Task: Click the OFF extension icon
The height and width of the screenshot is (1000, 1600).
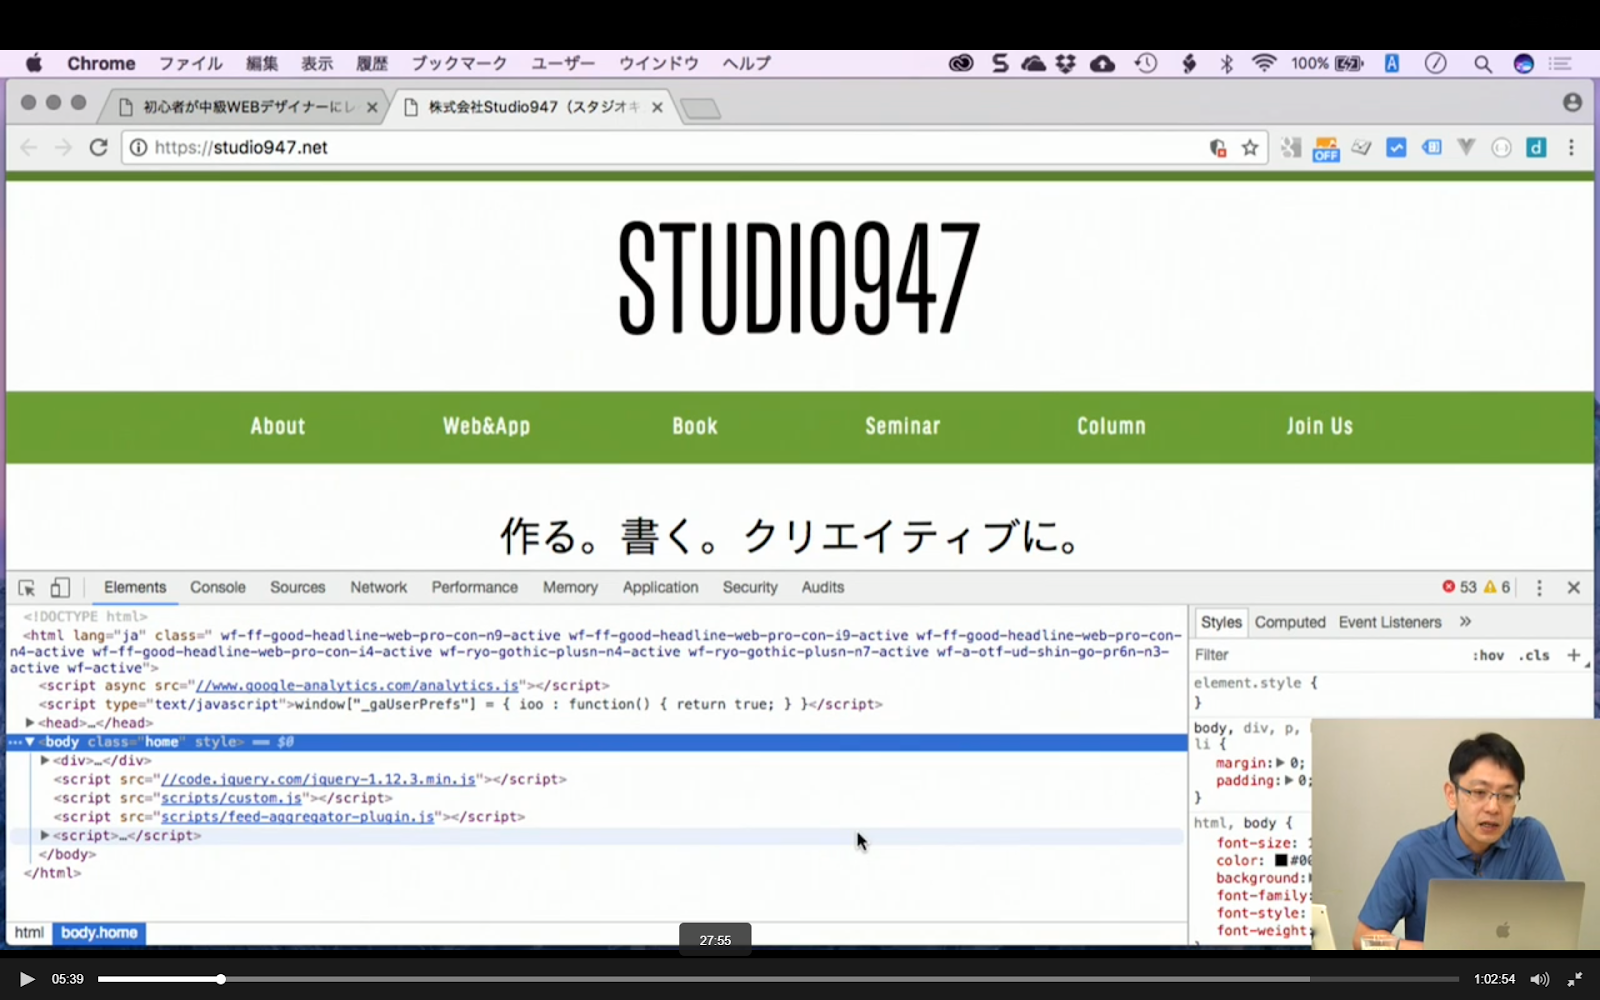Action: click(1326, 148)
